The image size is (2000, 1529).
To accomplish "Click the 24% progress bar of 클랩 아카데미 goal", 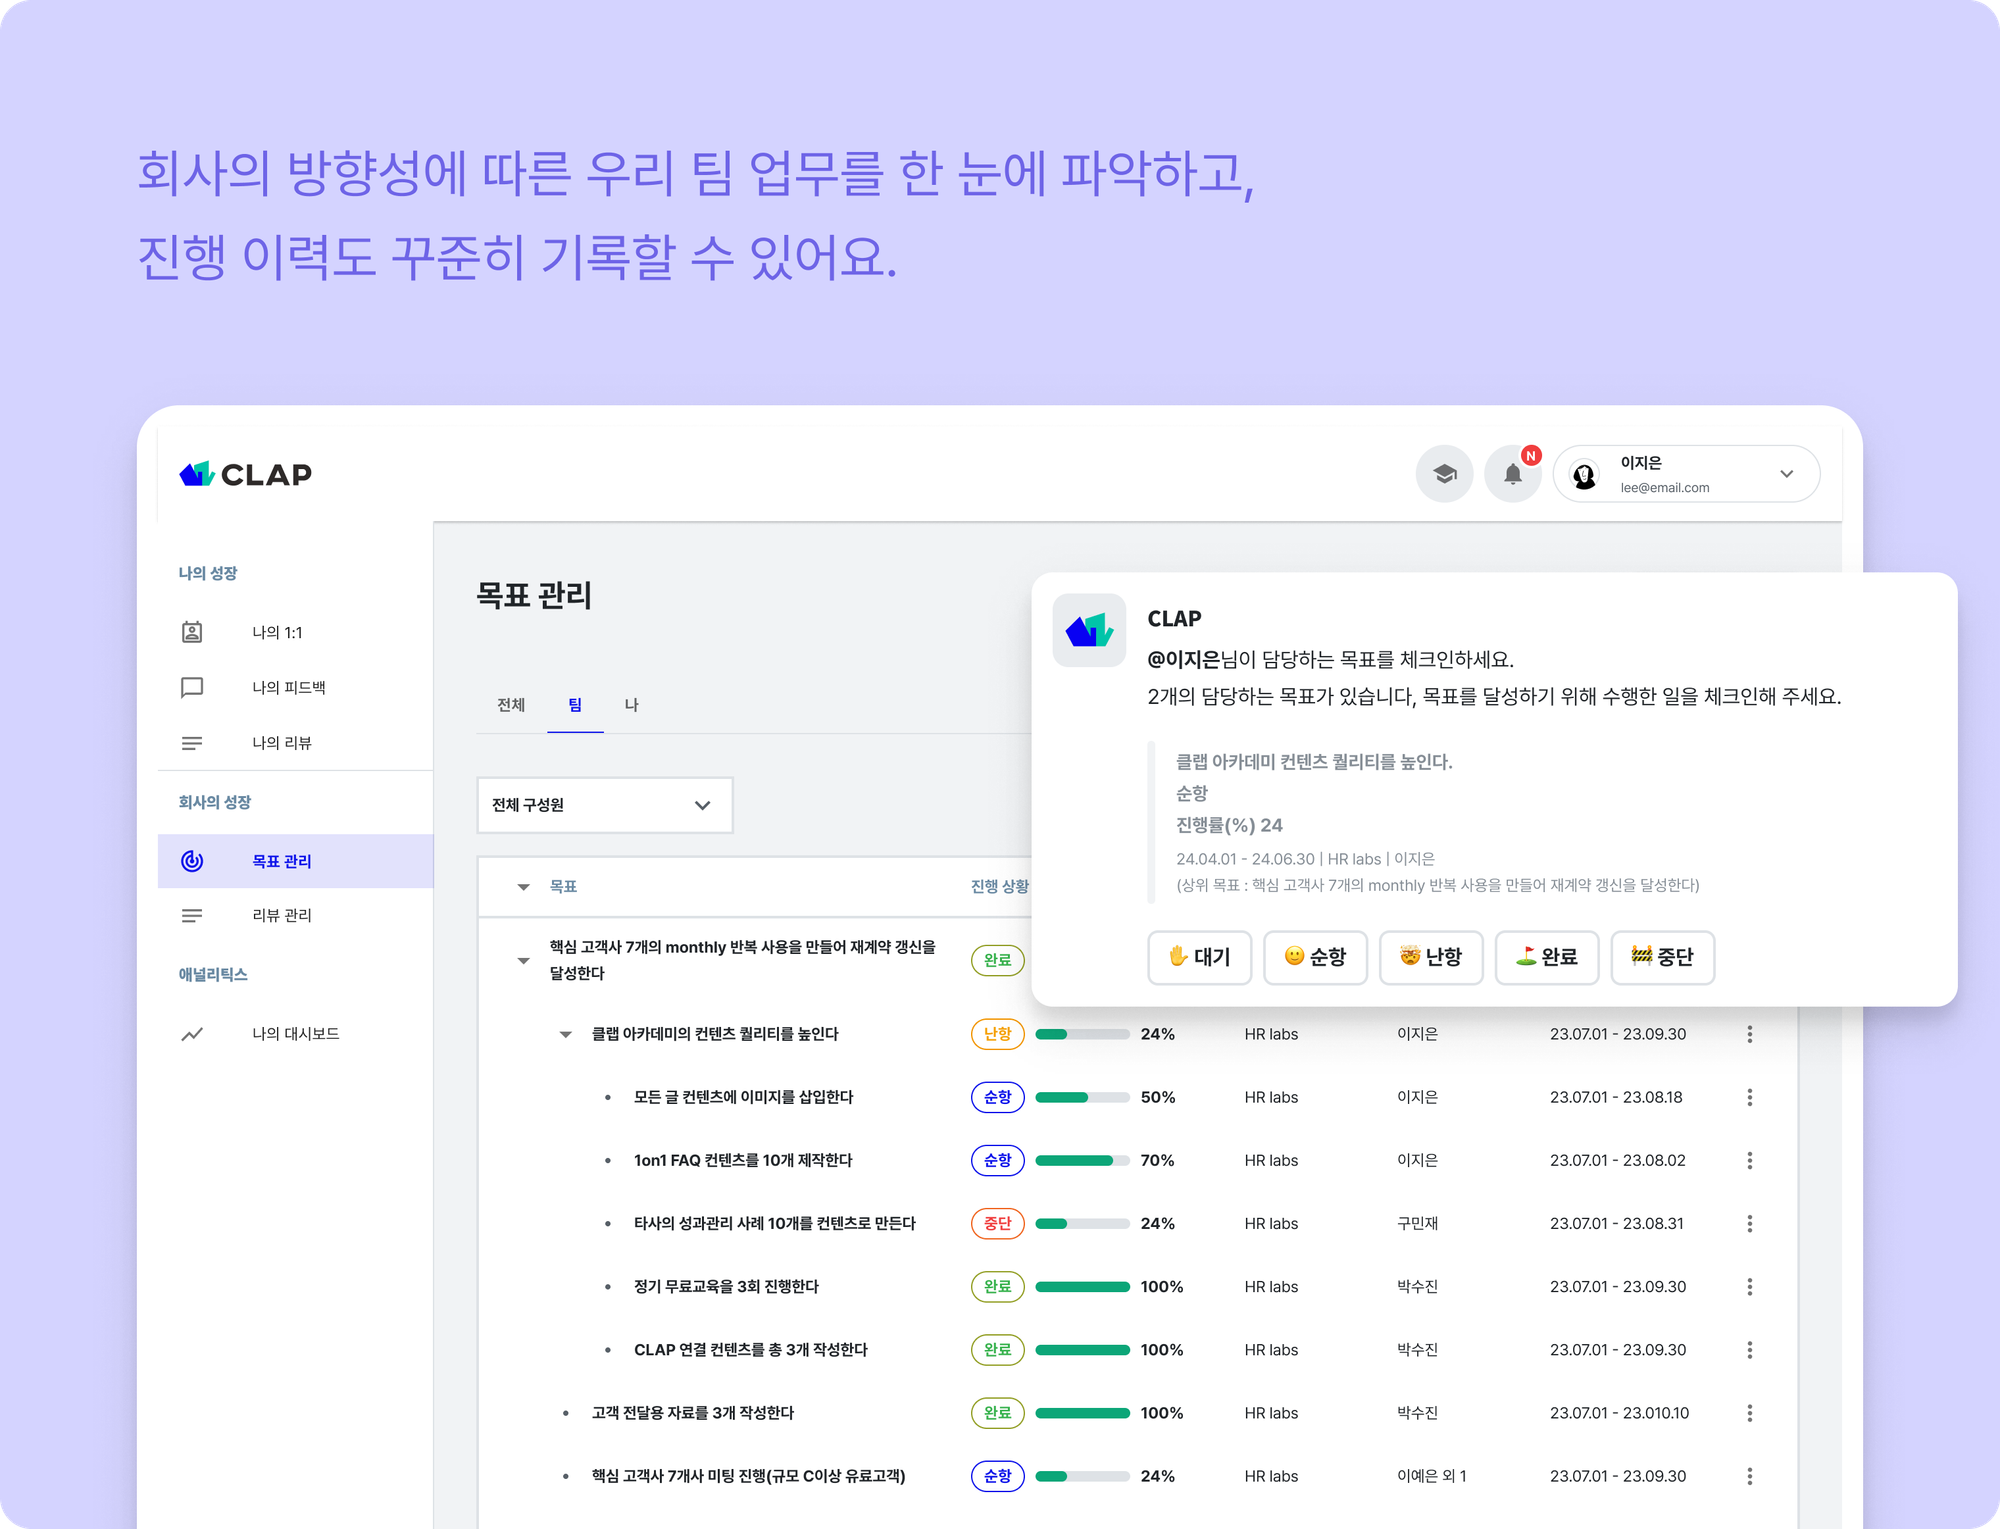I will [x=1084, y=1034].
